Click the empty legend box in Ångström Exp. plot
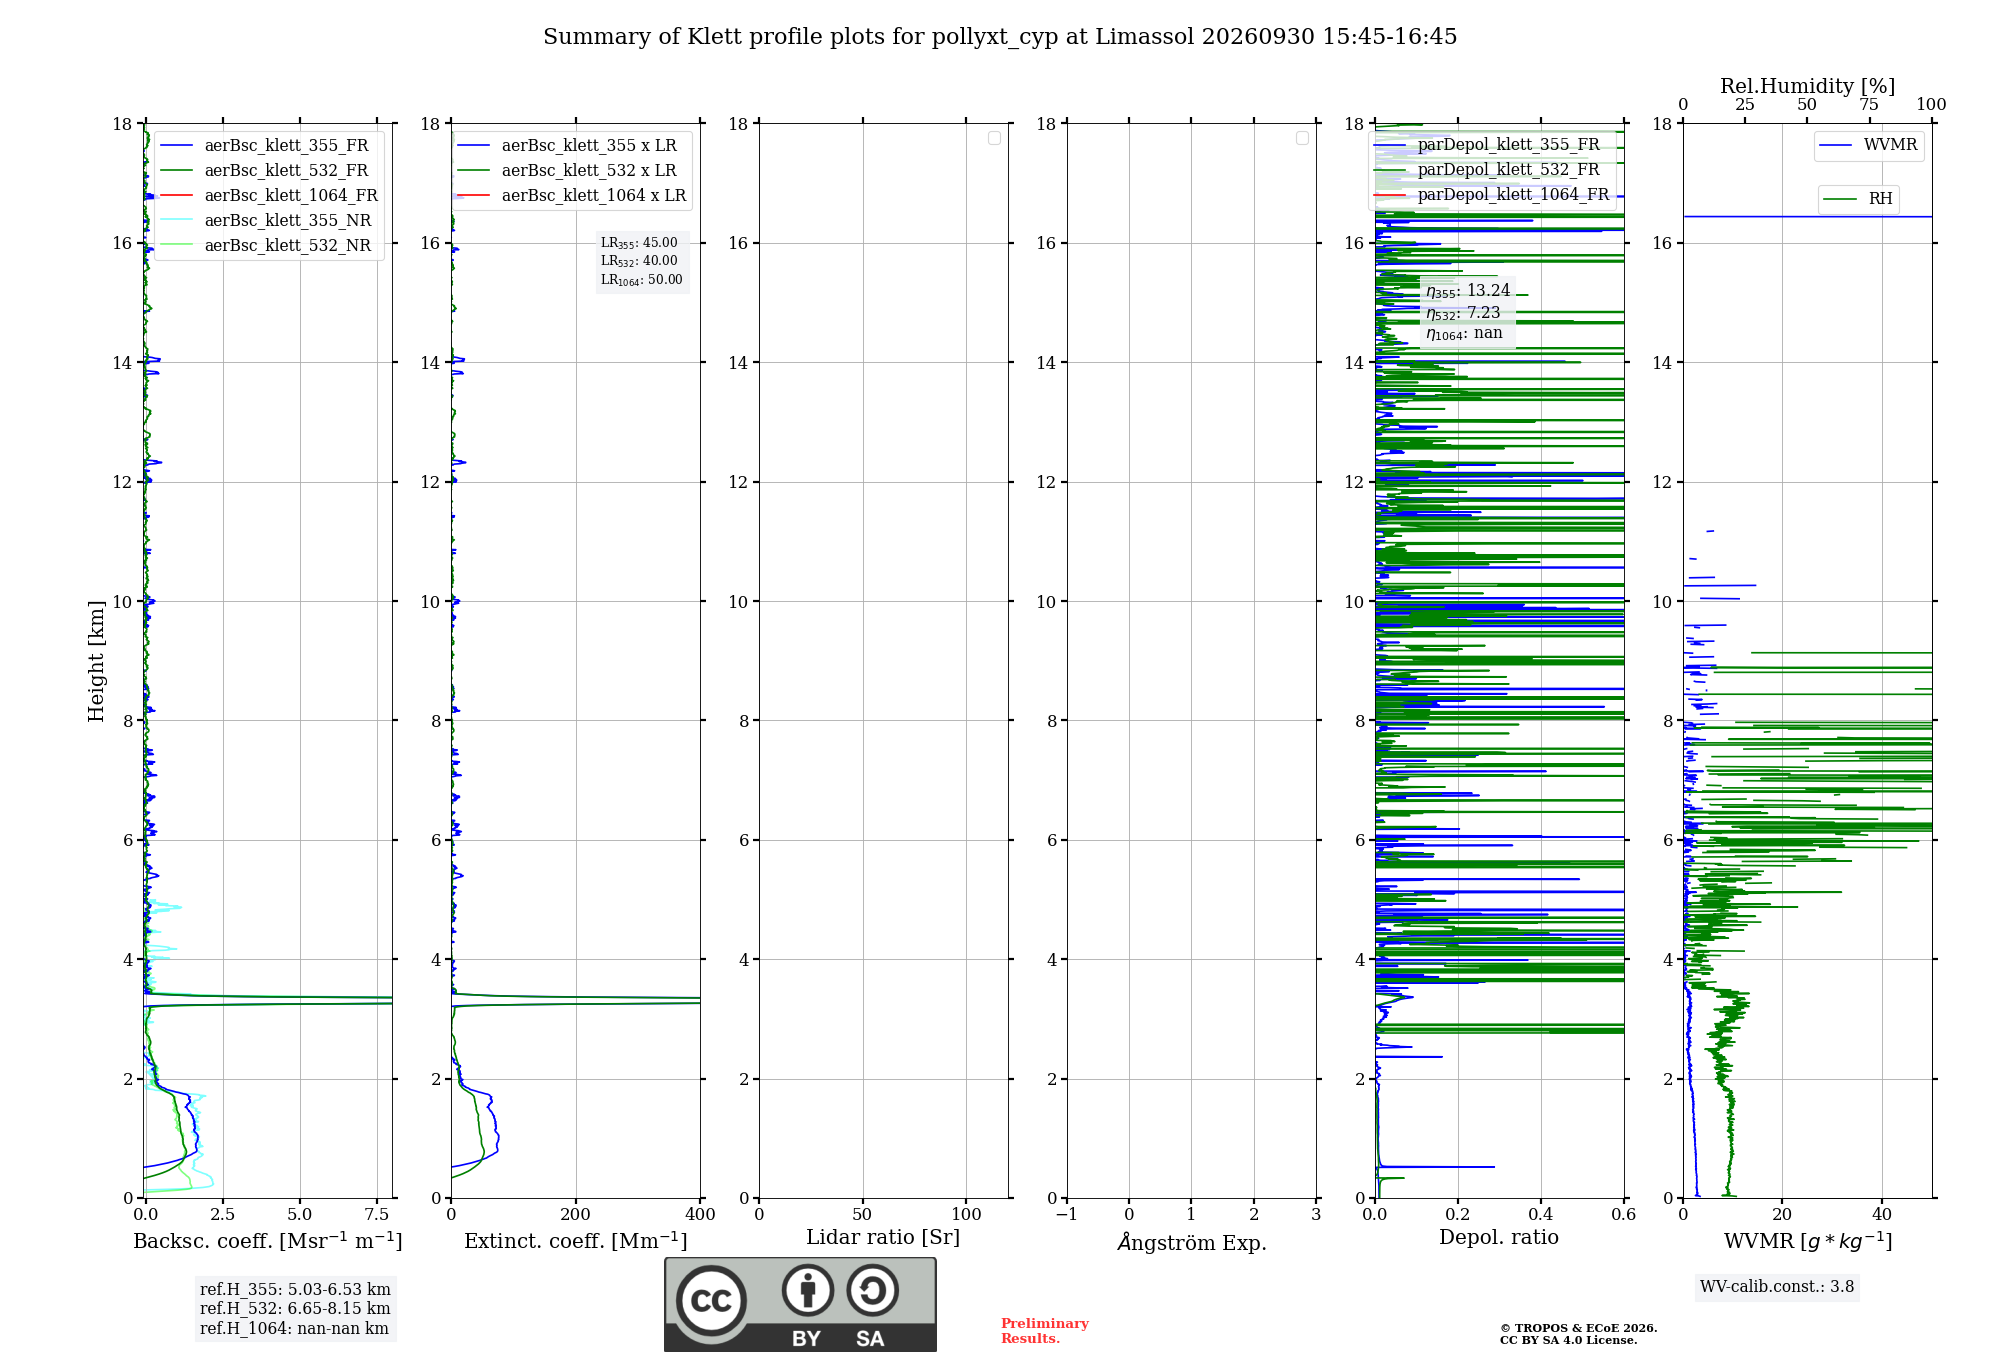The image size is (2000, 1360). (x=1302, y=138)
